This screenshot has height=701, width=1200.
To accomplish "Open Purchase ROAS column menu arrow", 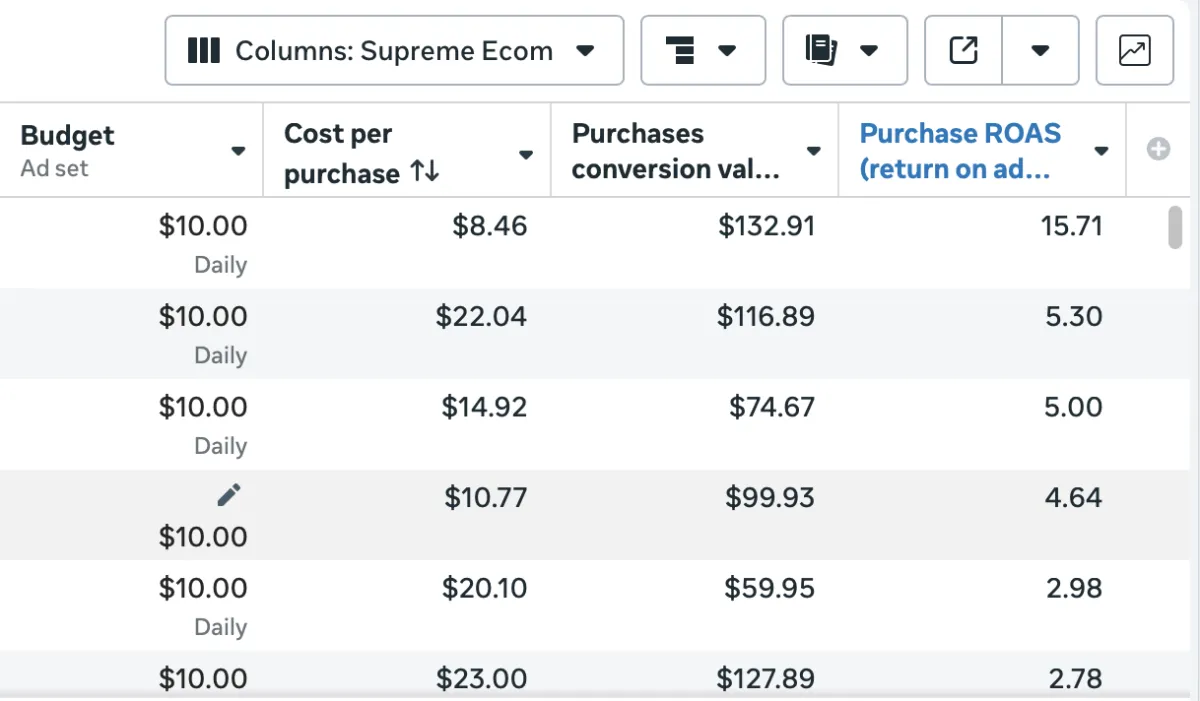I will pos(1101,151).
